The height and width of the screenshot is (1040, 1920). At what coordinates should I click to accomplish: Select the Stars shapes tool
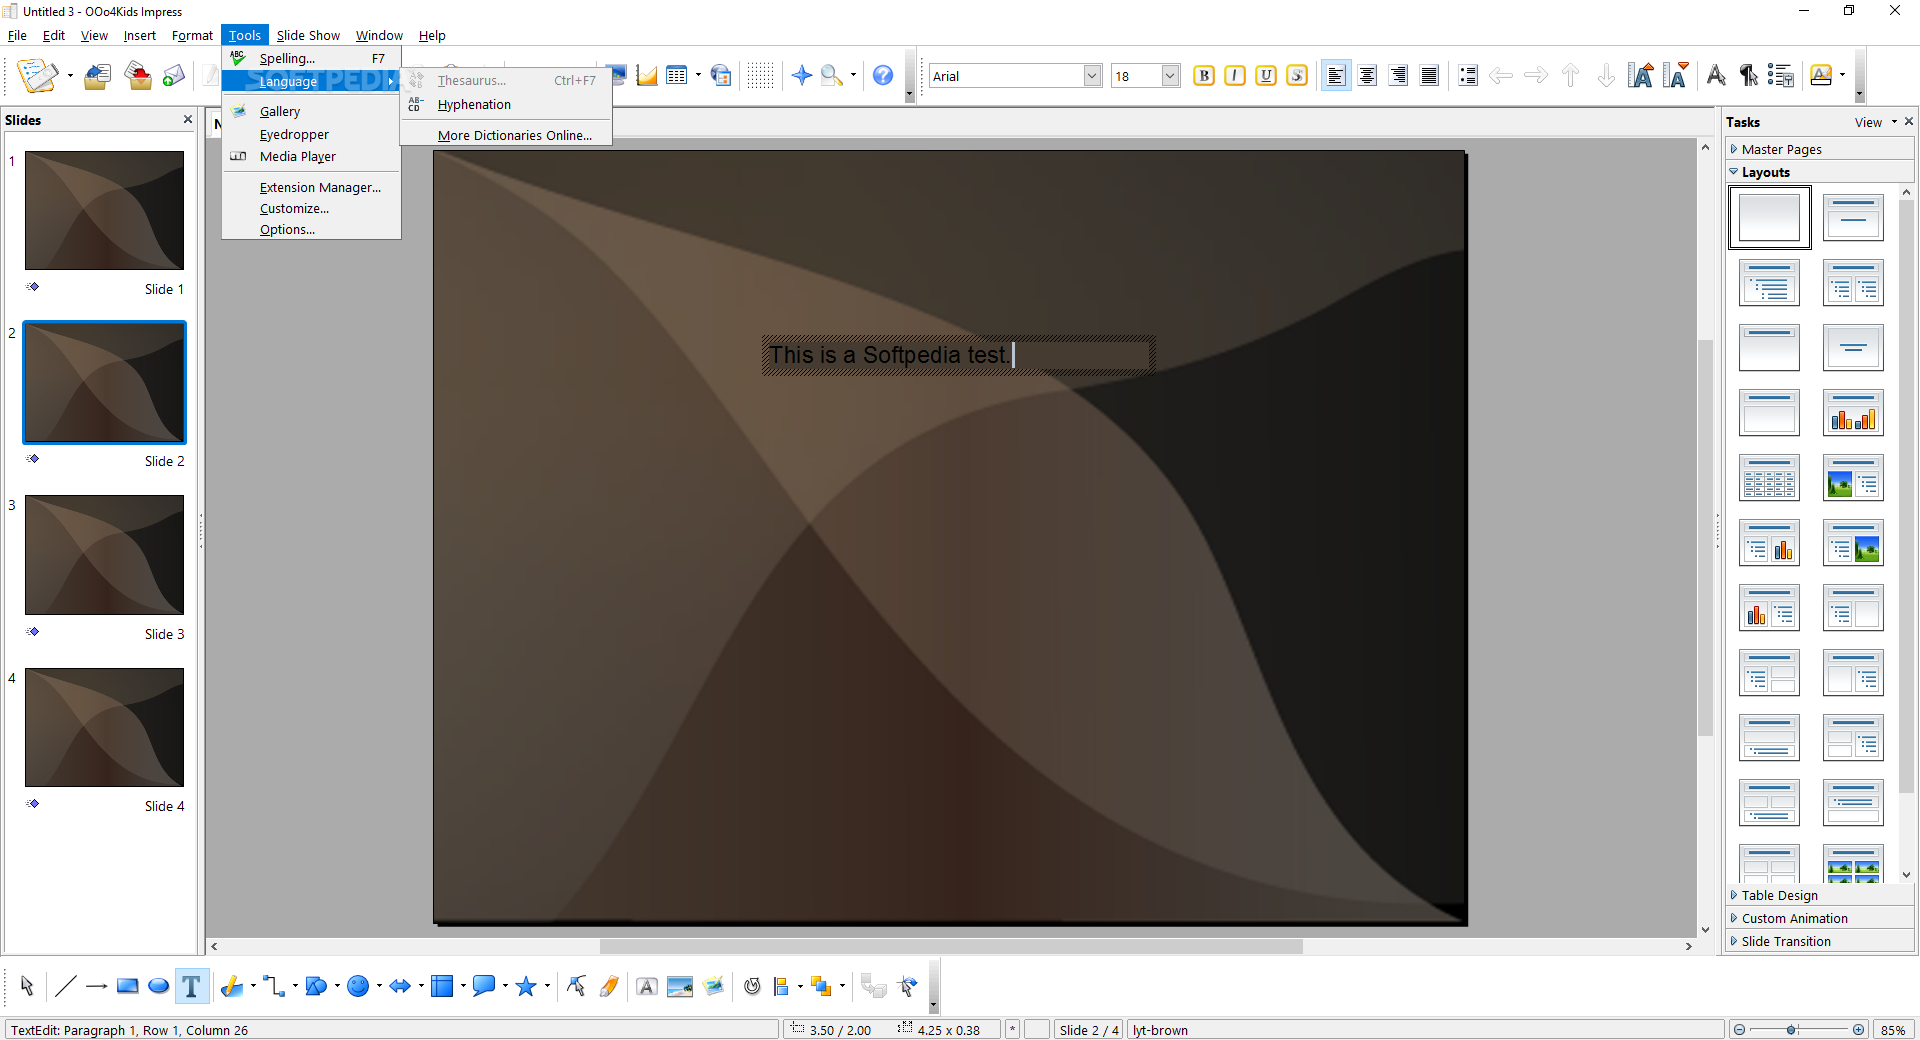[x=526, y=987]
